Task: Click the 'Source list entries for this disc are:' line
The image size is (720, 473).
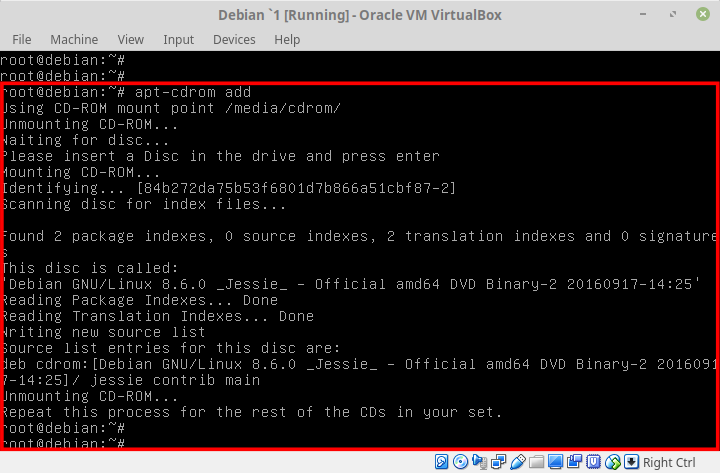Action: tap(171, 348)
